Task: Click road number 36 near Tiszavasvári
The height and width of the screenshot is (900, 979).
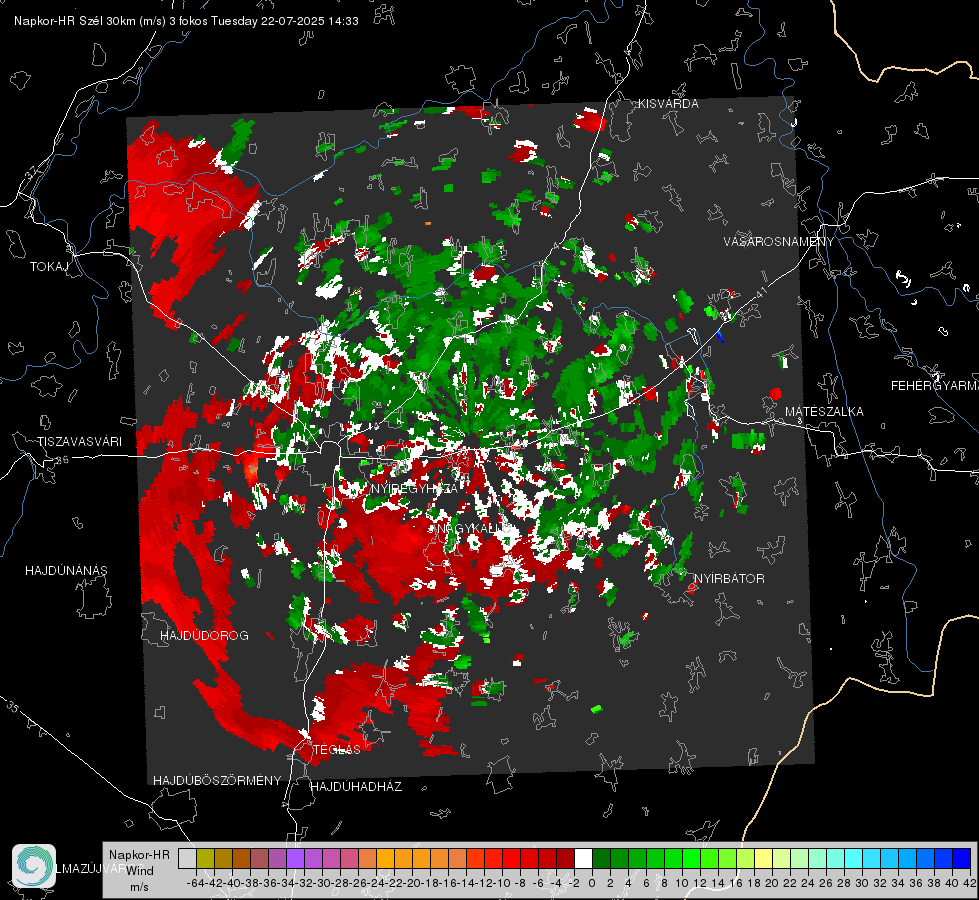Action: 62,460
